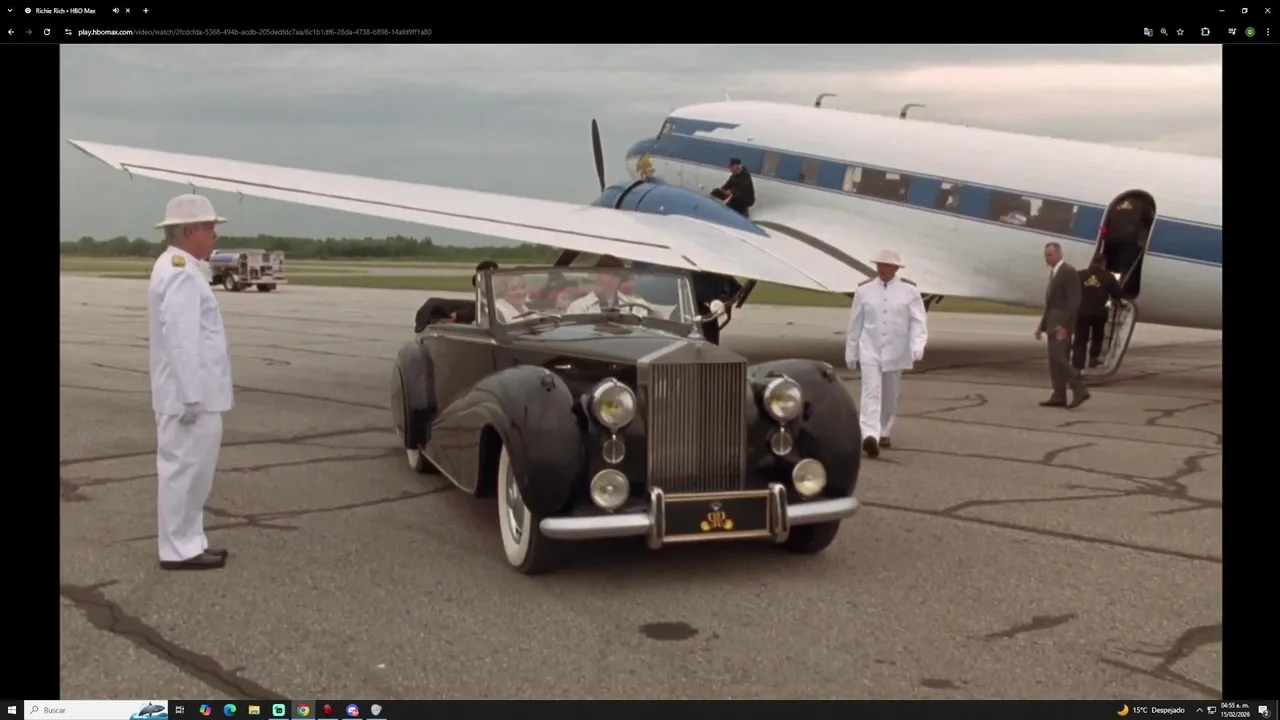
Task: Open the Windows Start menu
Action: pos(12,710)
